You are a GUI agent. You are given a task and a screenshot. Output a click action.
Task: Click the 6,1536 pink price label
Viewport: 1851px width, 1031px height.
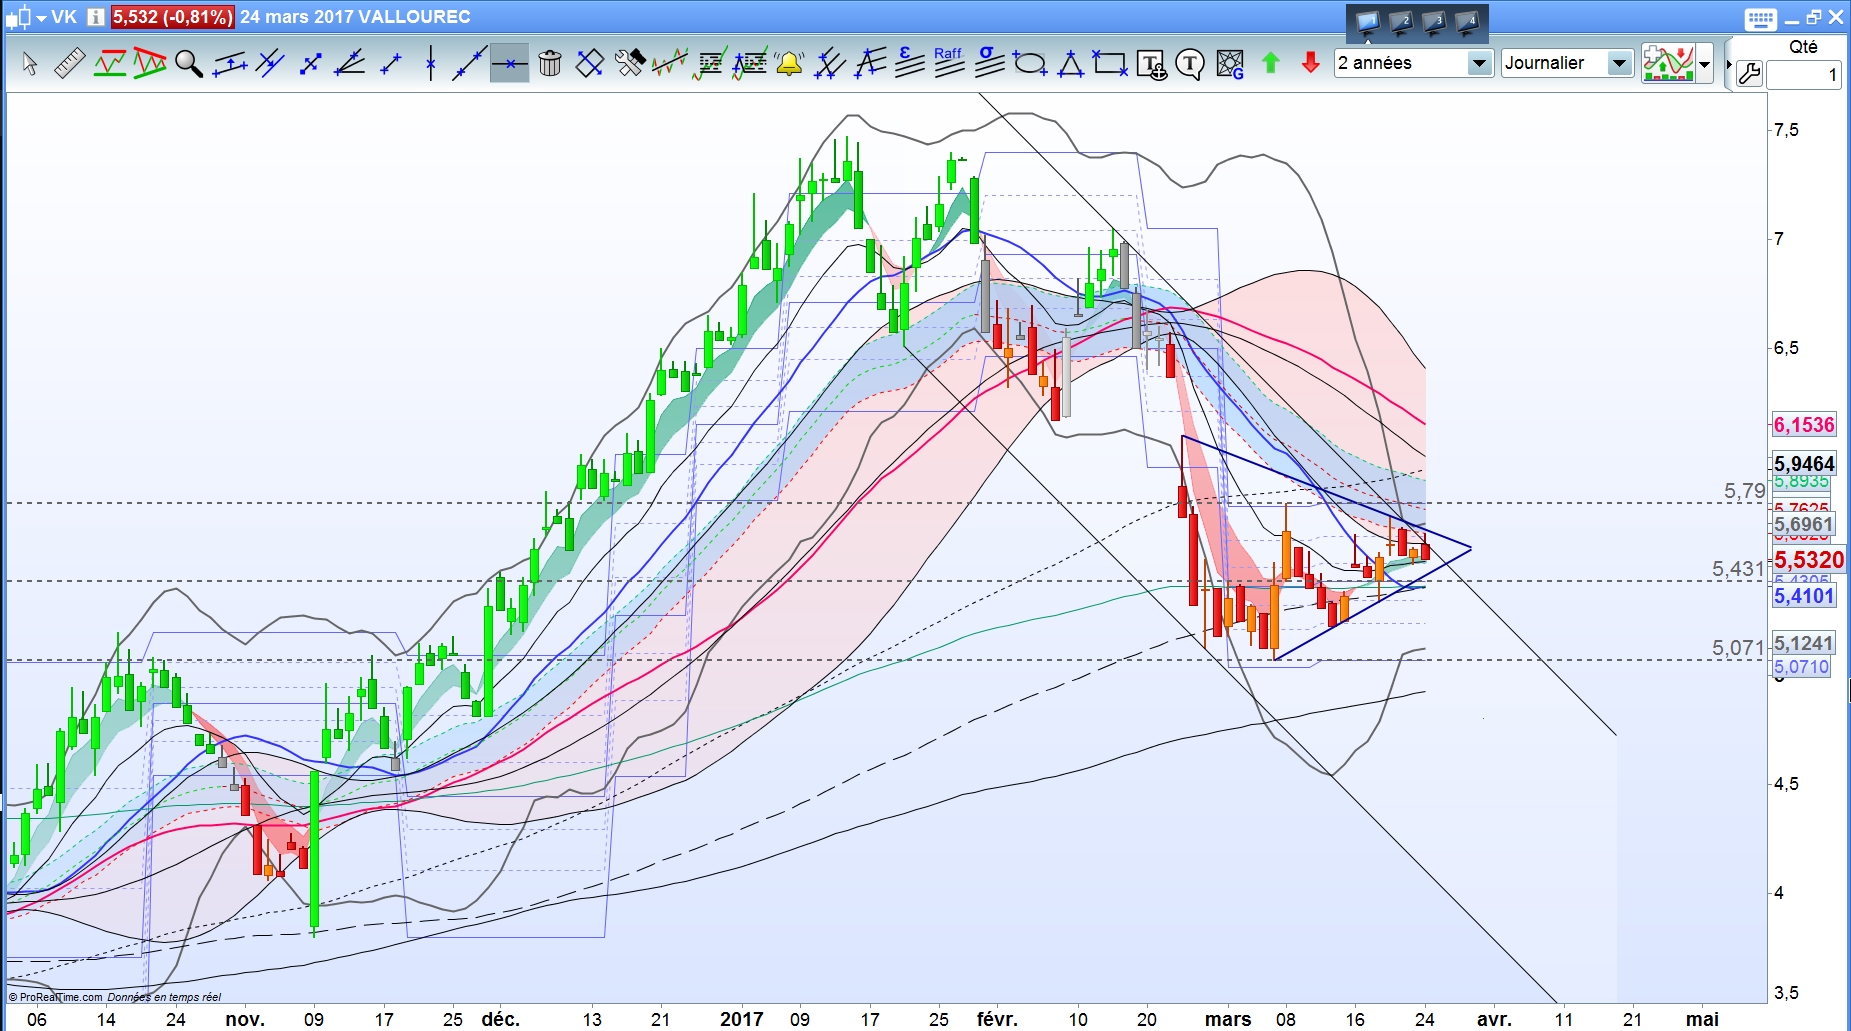point(1804,425)
